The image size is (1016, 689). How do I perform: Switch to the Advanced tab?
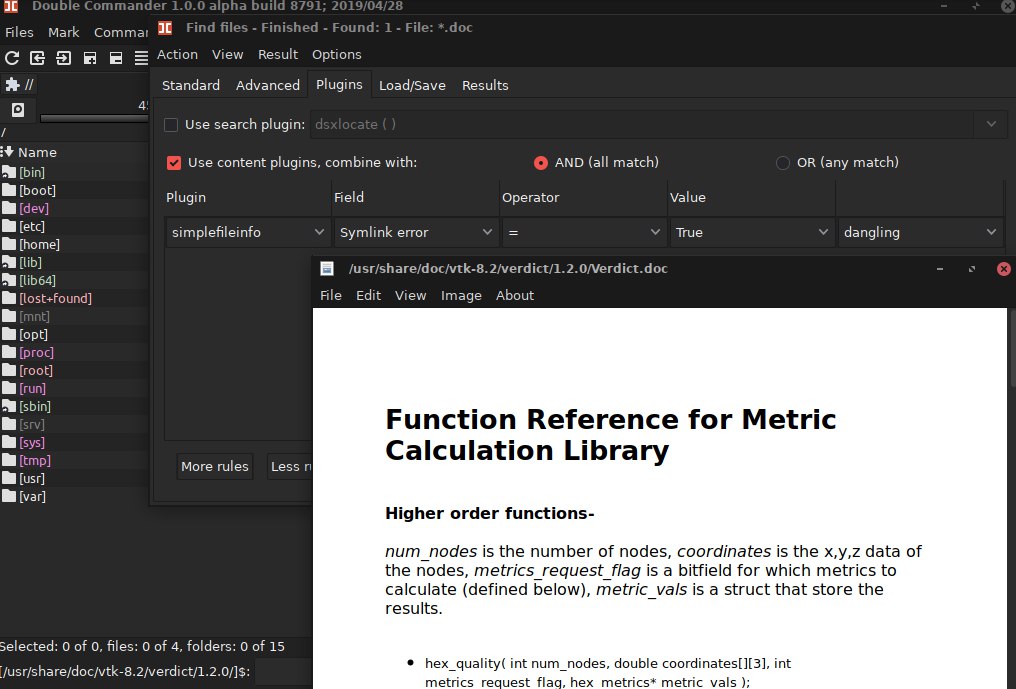(x=268, y=85)
